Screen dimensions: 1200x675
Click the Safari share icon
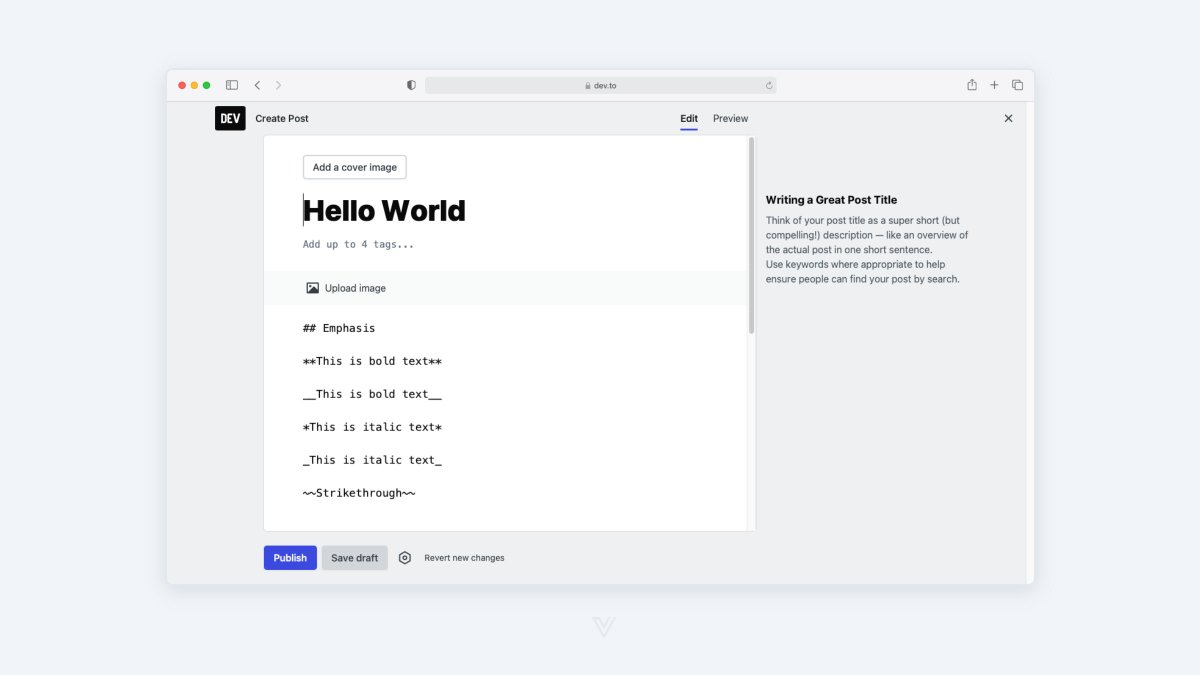(x=971, y=85)
